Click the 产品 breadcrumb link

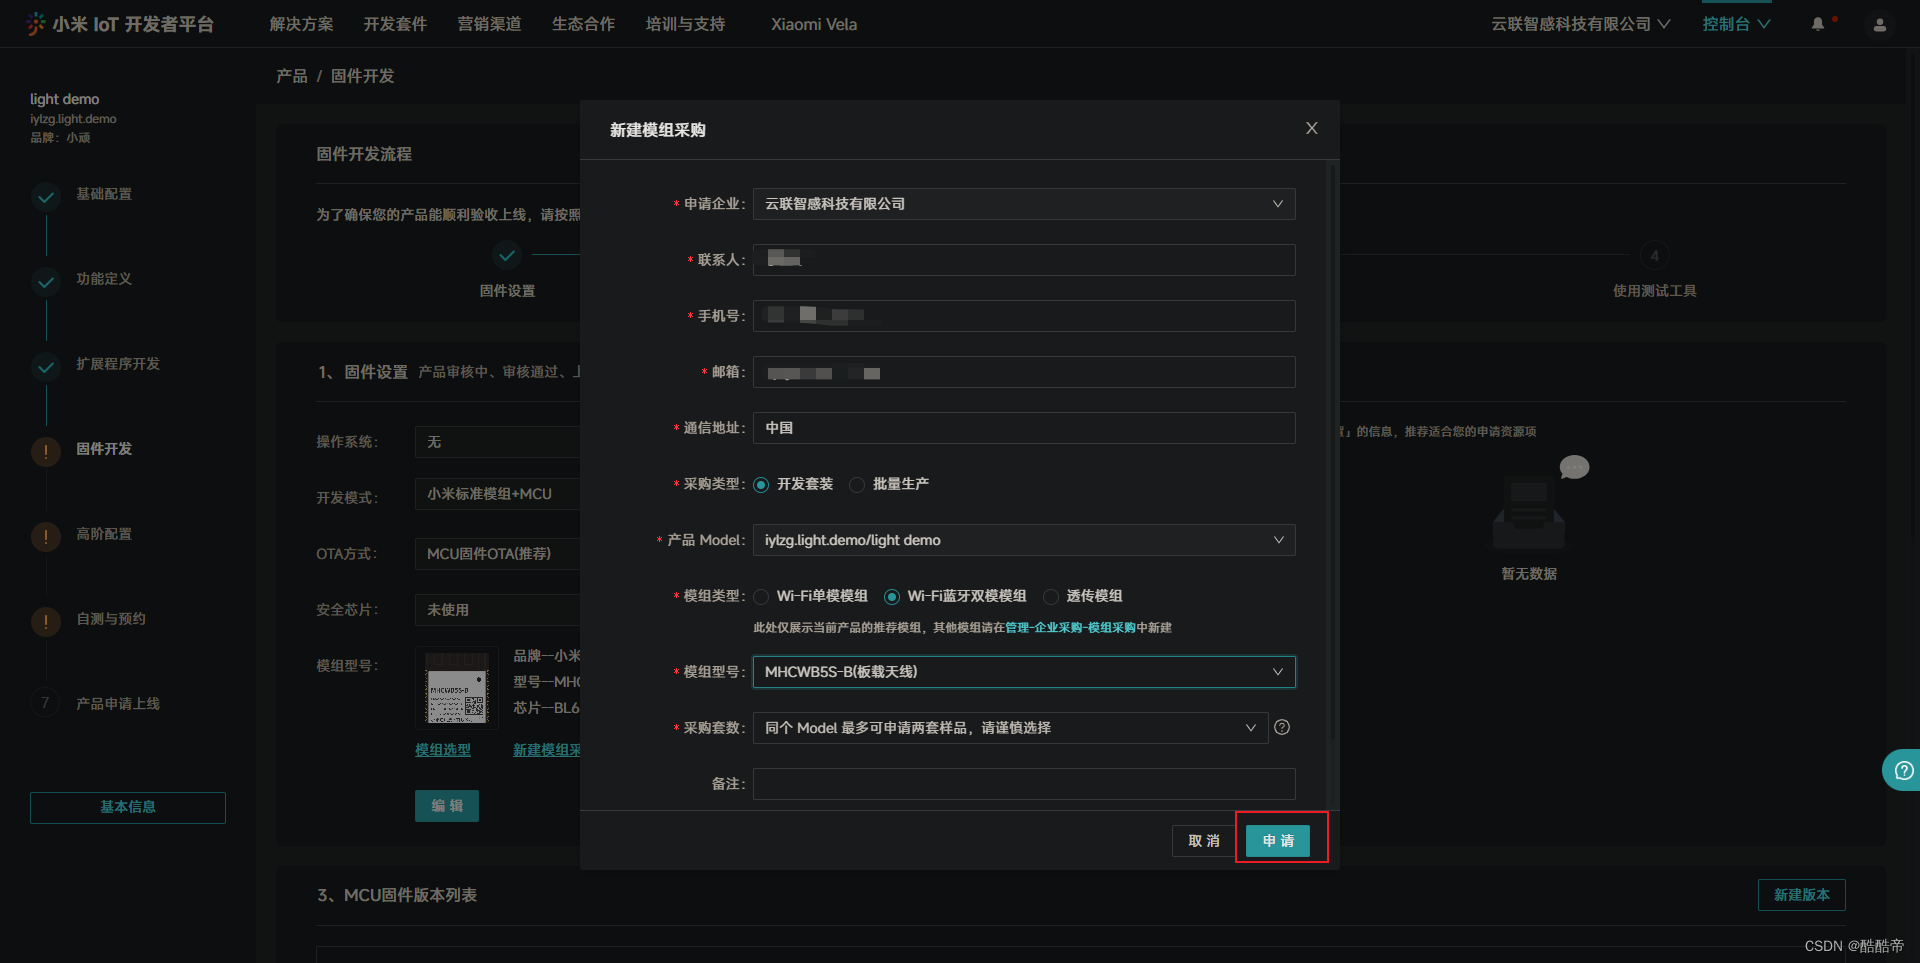coord(292,76)
